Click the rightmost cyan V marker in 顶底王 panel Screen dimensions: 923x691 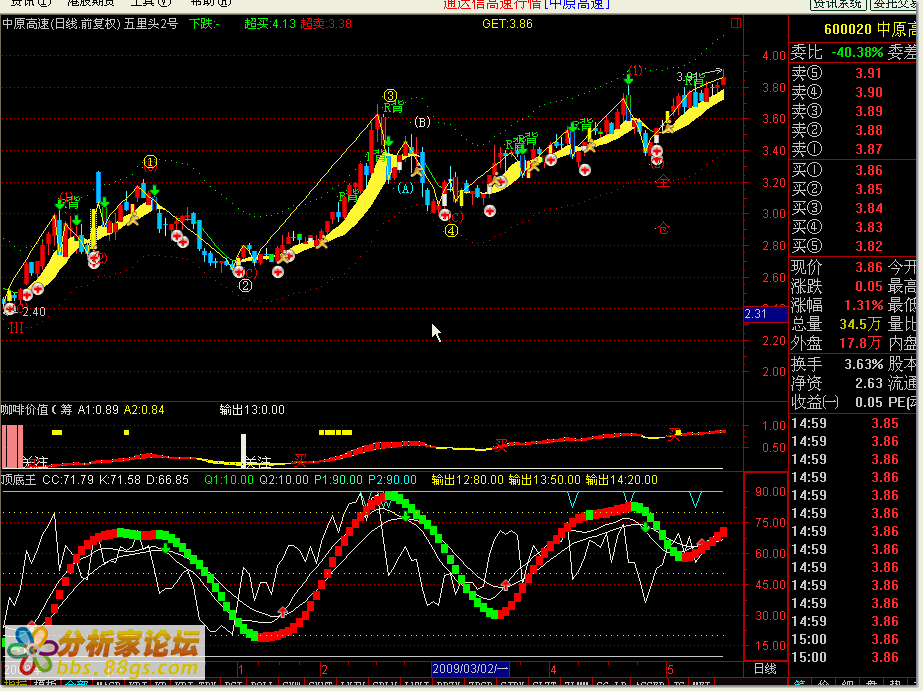(695, 500)
